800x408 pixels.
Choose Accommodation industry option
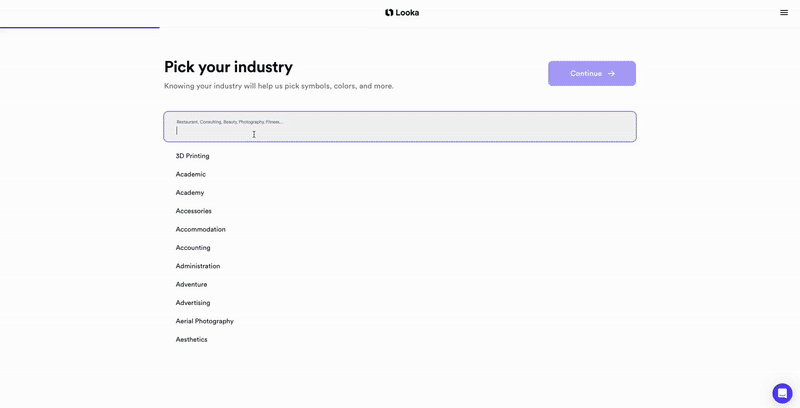pos(200,229)
